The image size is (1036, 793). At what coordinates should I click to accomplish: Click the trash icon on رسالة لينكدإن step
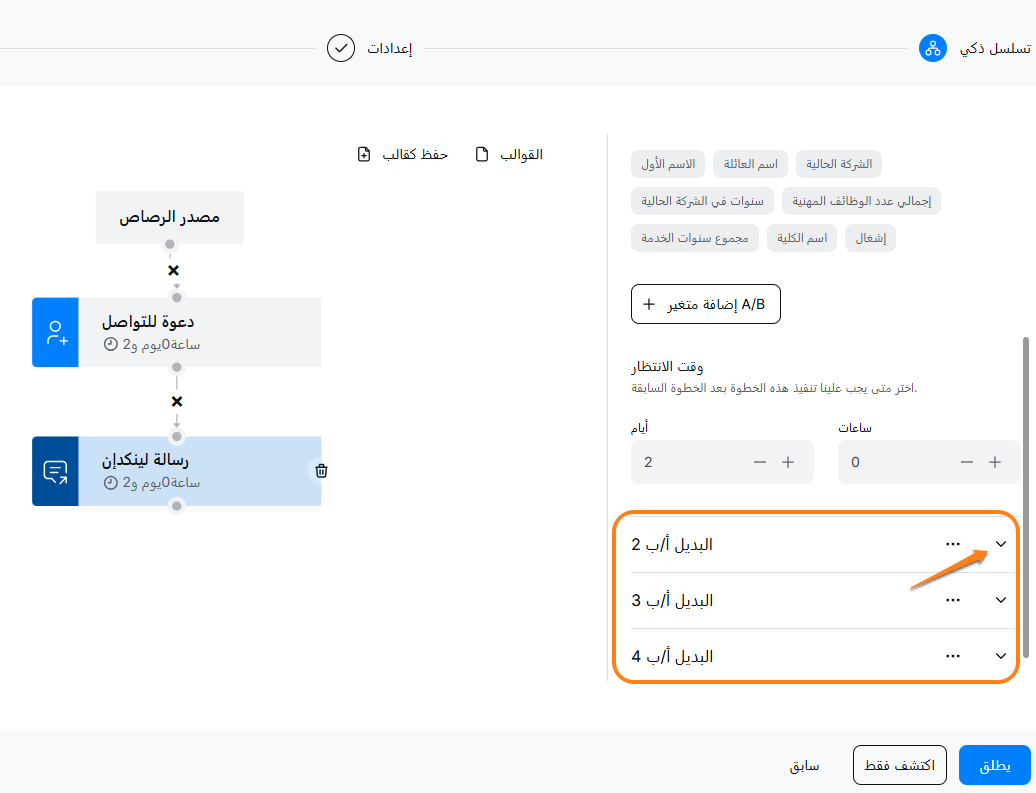click(321, 470)
